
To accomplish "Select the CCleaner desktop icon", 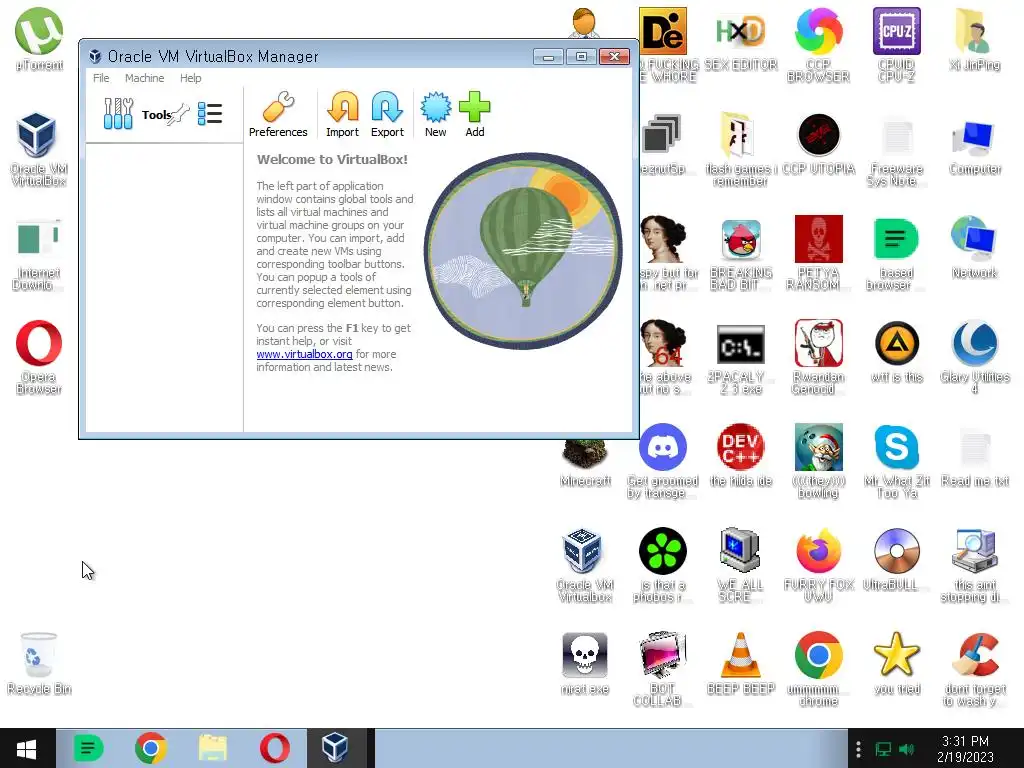I will tap(974, 669).
